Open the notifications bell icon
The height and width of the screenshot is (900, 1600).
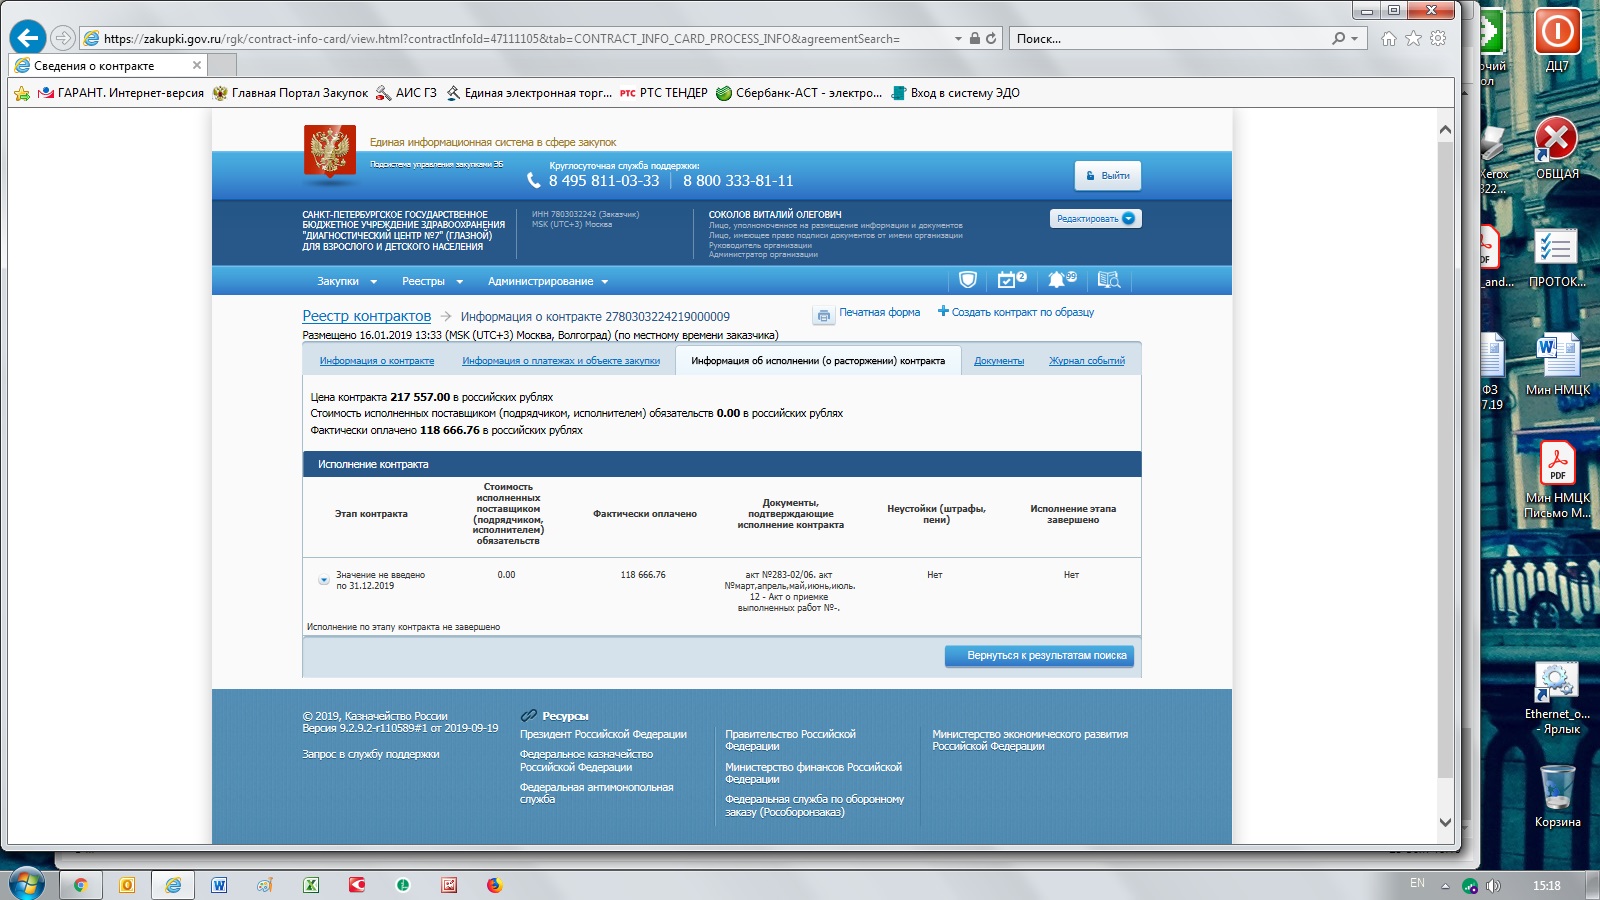pyautogui.click(x=1061, y=280)
